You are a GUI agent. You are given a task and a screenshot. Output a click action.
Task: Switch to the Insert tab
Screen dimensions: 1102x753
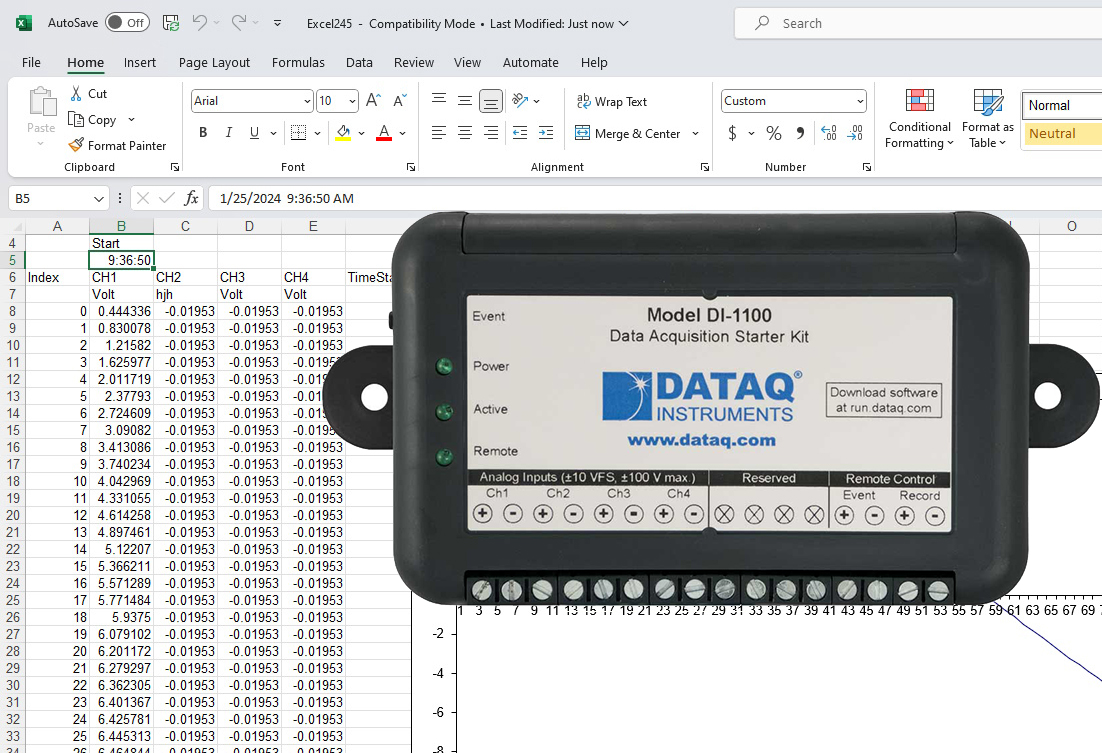[140, 63]
